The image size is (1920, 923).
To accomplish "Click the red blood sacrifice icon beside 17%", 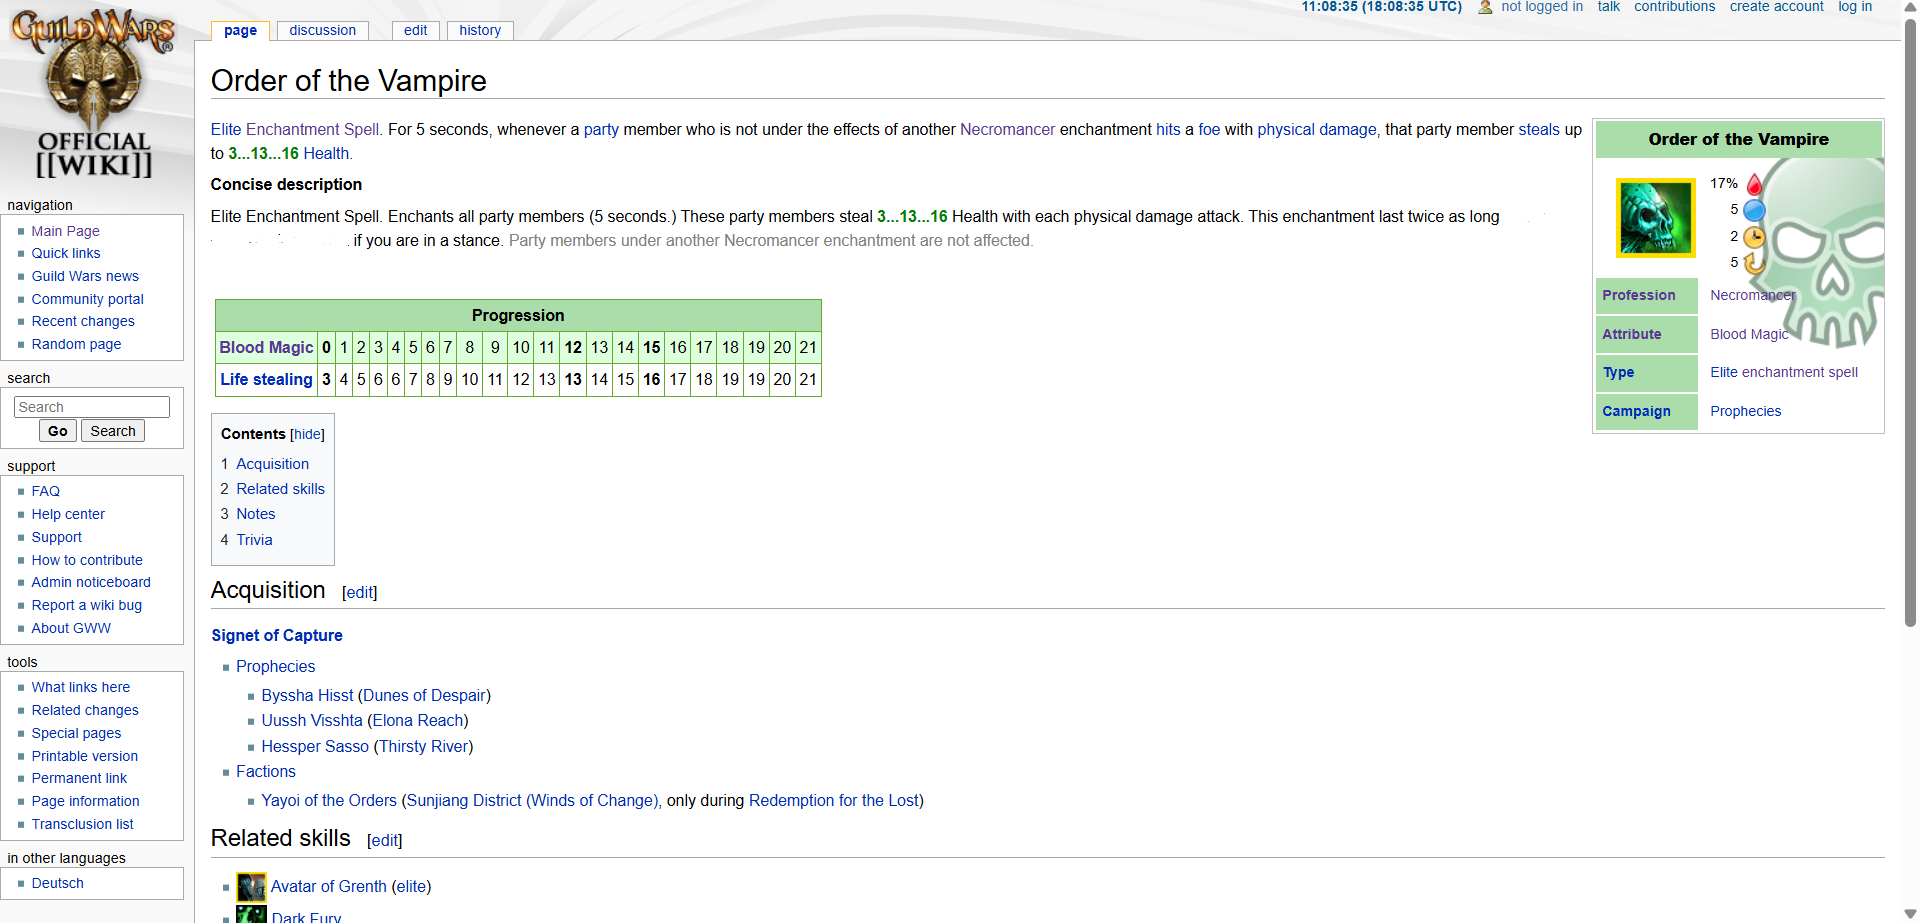I will point(1754,184).
